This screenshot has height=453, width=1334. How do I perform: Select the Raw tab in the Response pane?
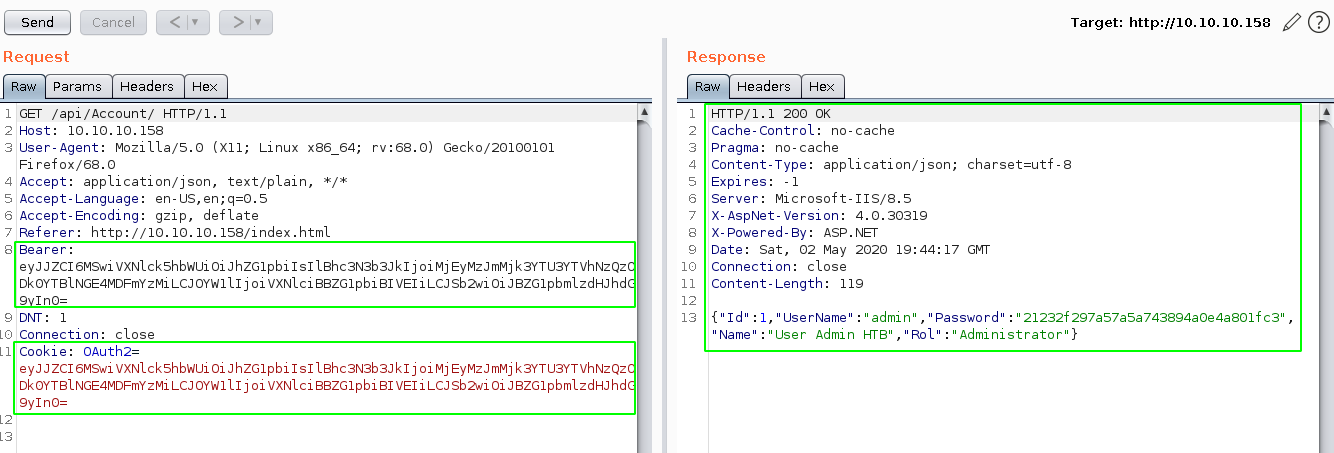(x=708, y=87)
